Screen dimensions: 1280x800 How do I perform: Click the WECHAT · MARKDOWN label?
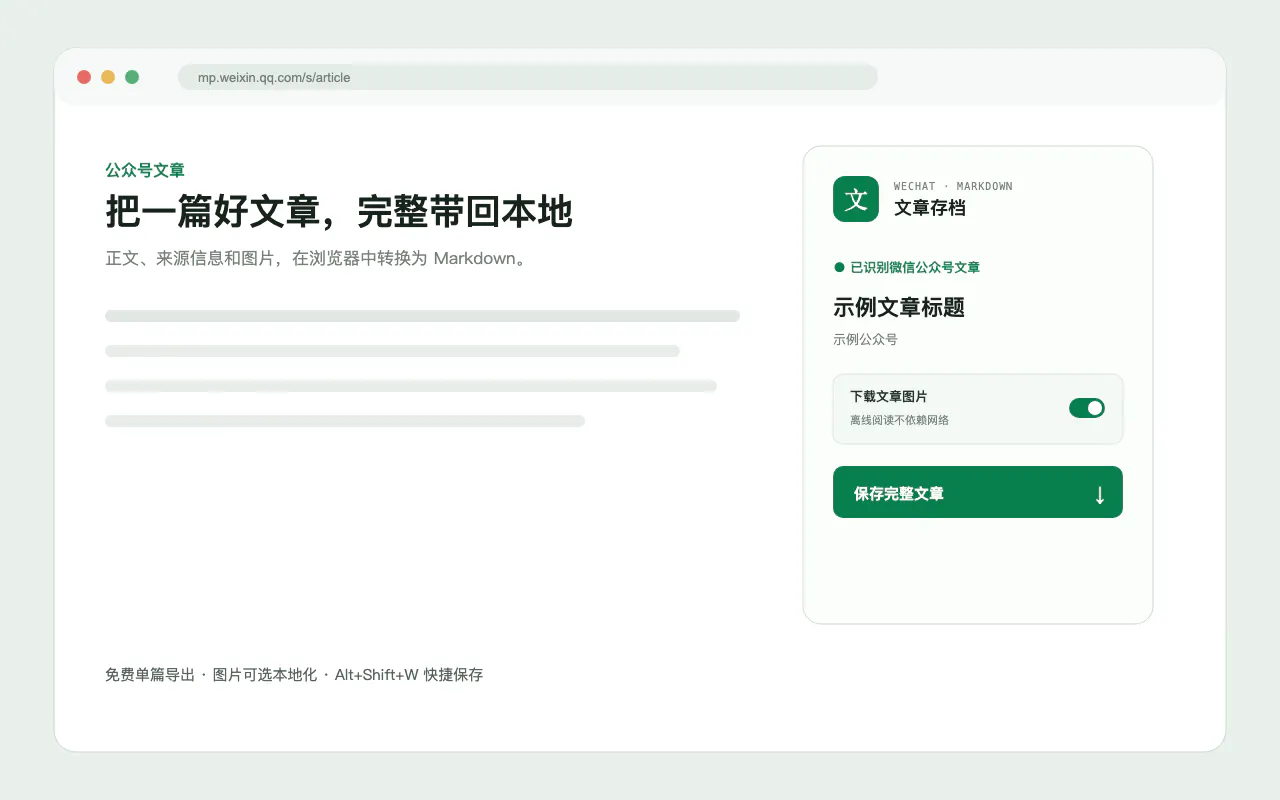pyautogui.click(x=953, y=186)
